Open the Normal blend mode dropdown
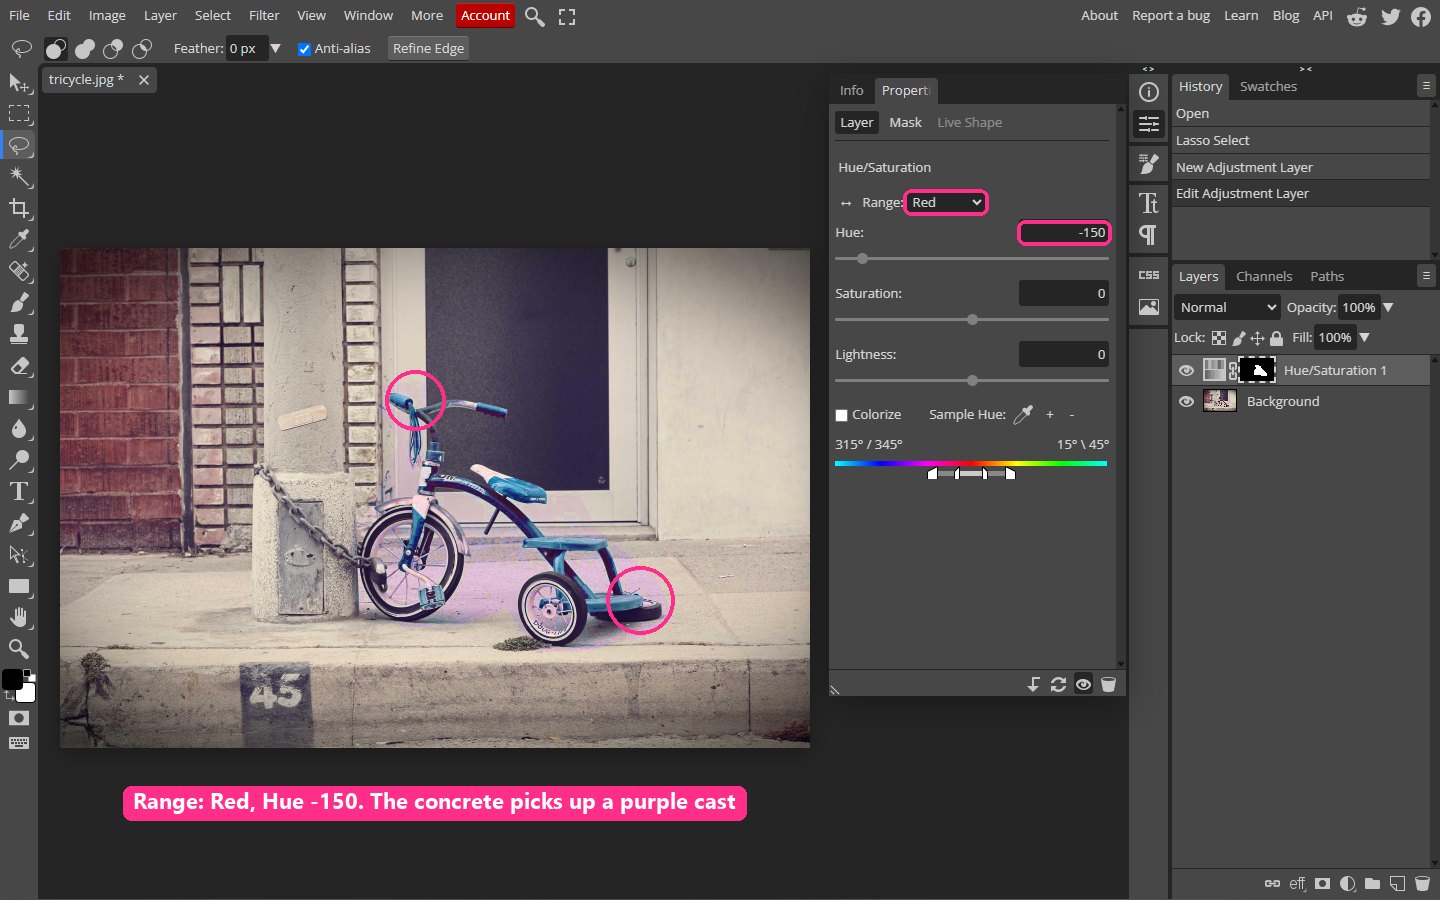 tap(1227, 307)
